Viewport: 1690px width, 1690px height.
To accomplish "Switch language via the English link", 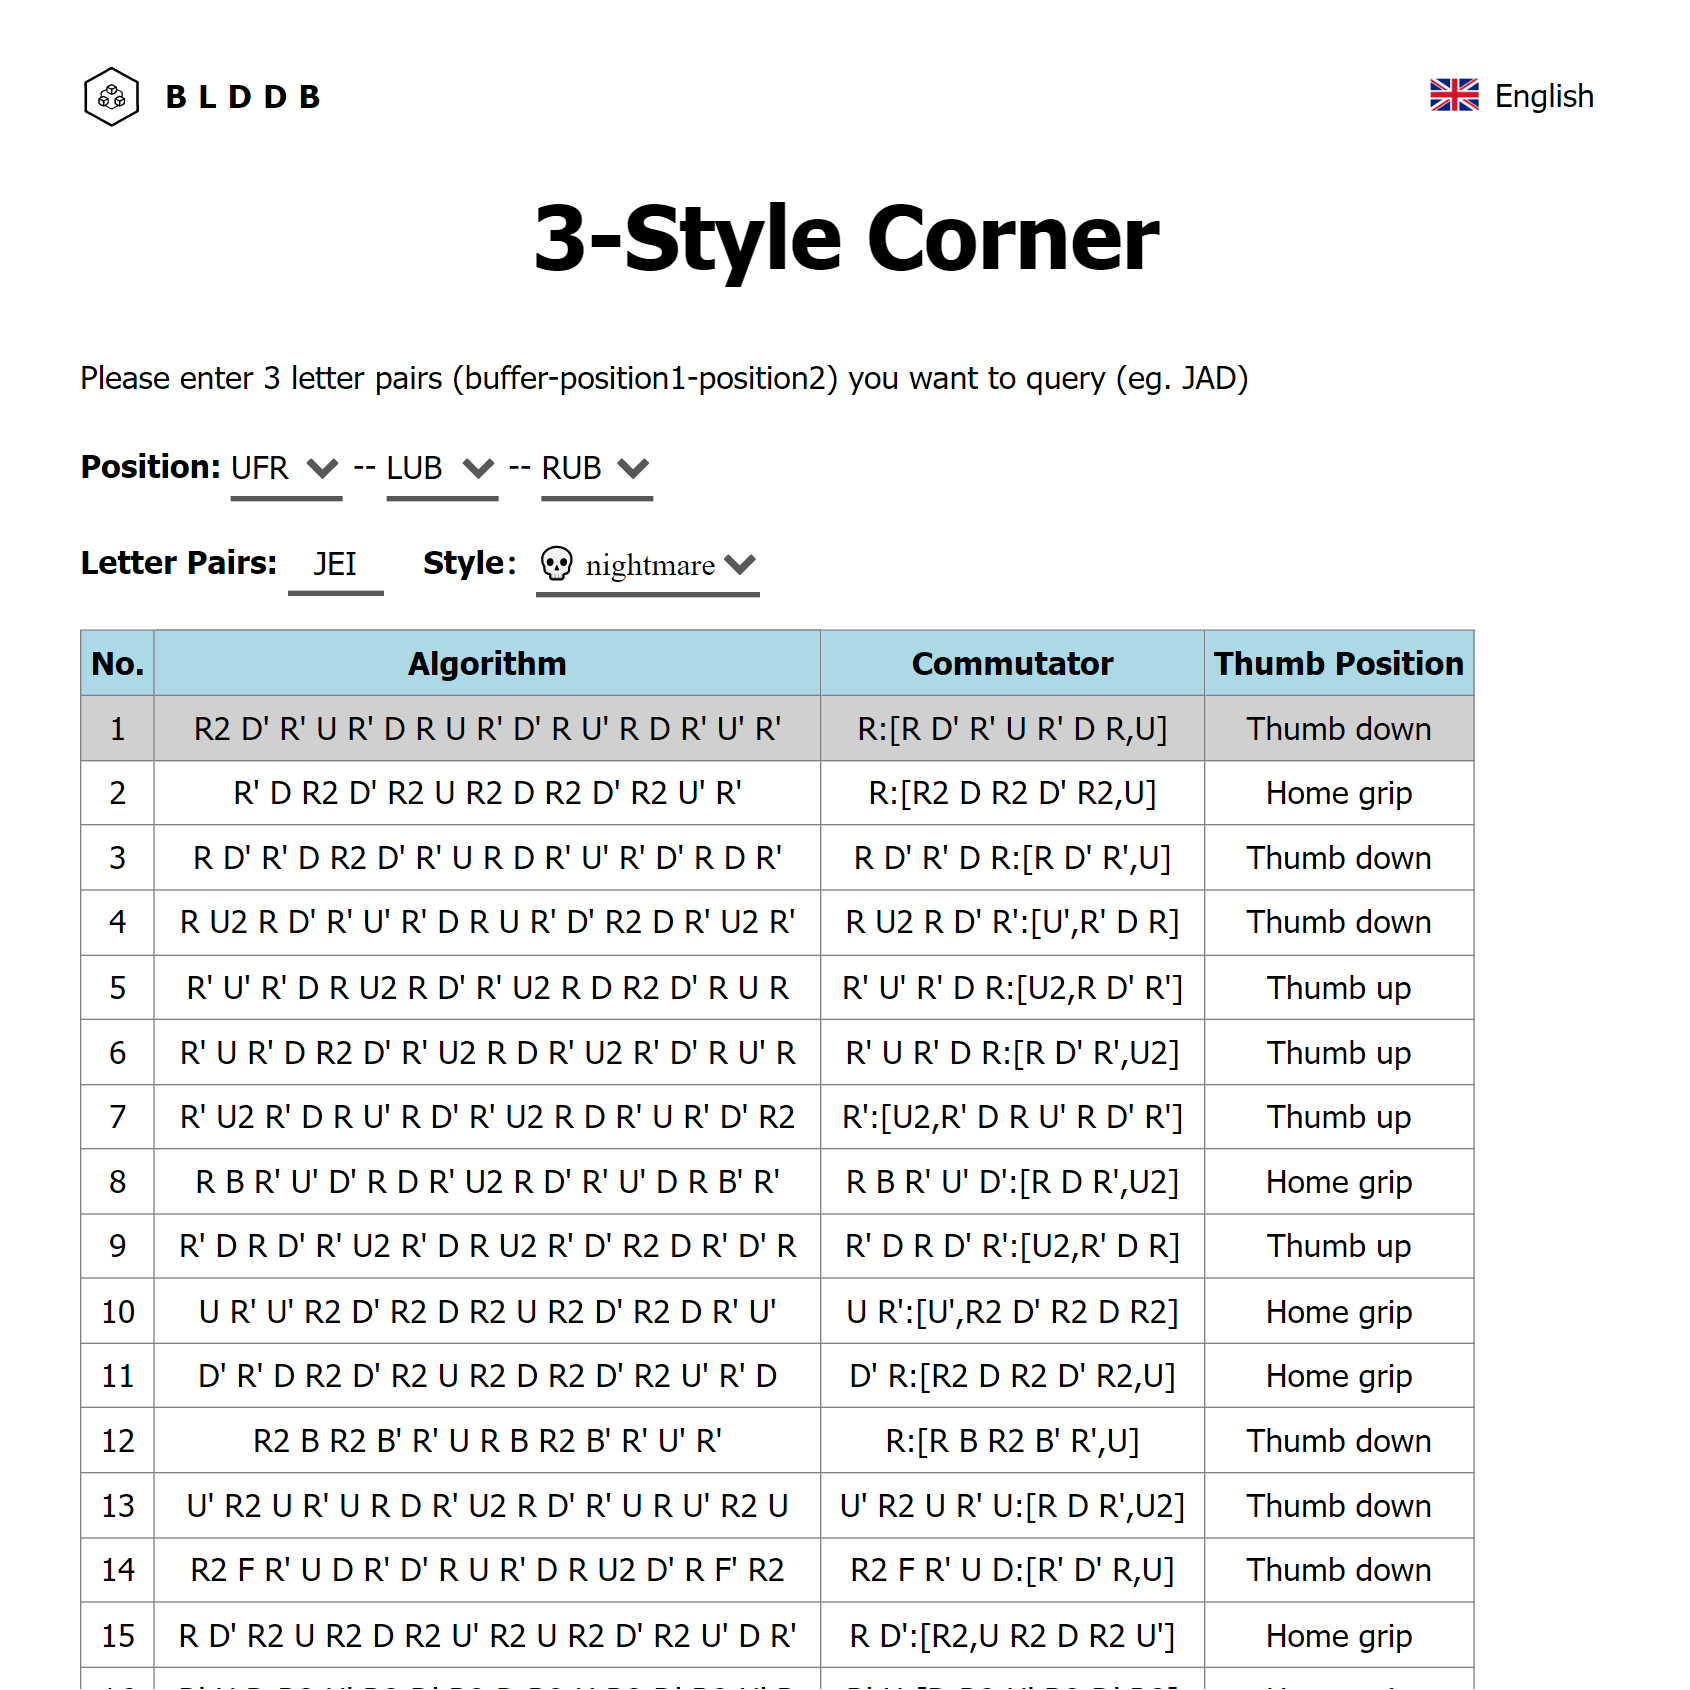I will pos(1543,96).
